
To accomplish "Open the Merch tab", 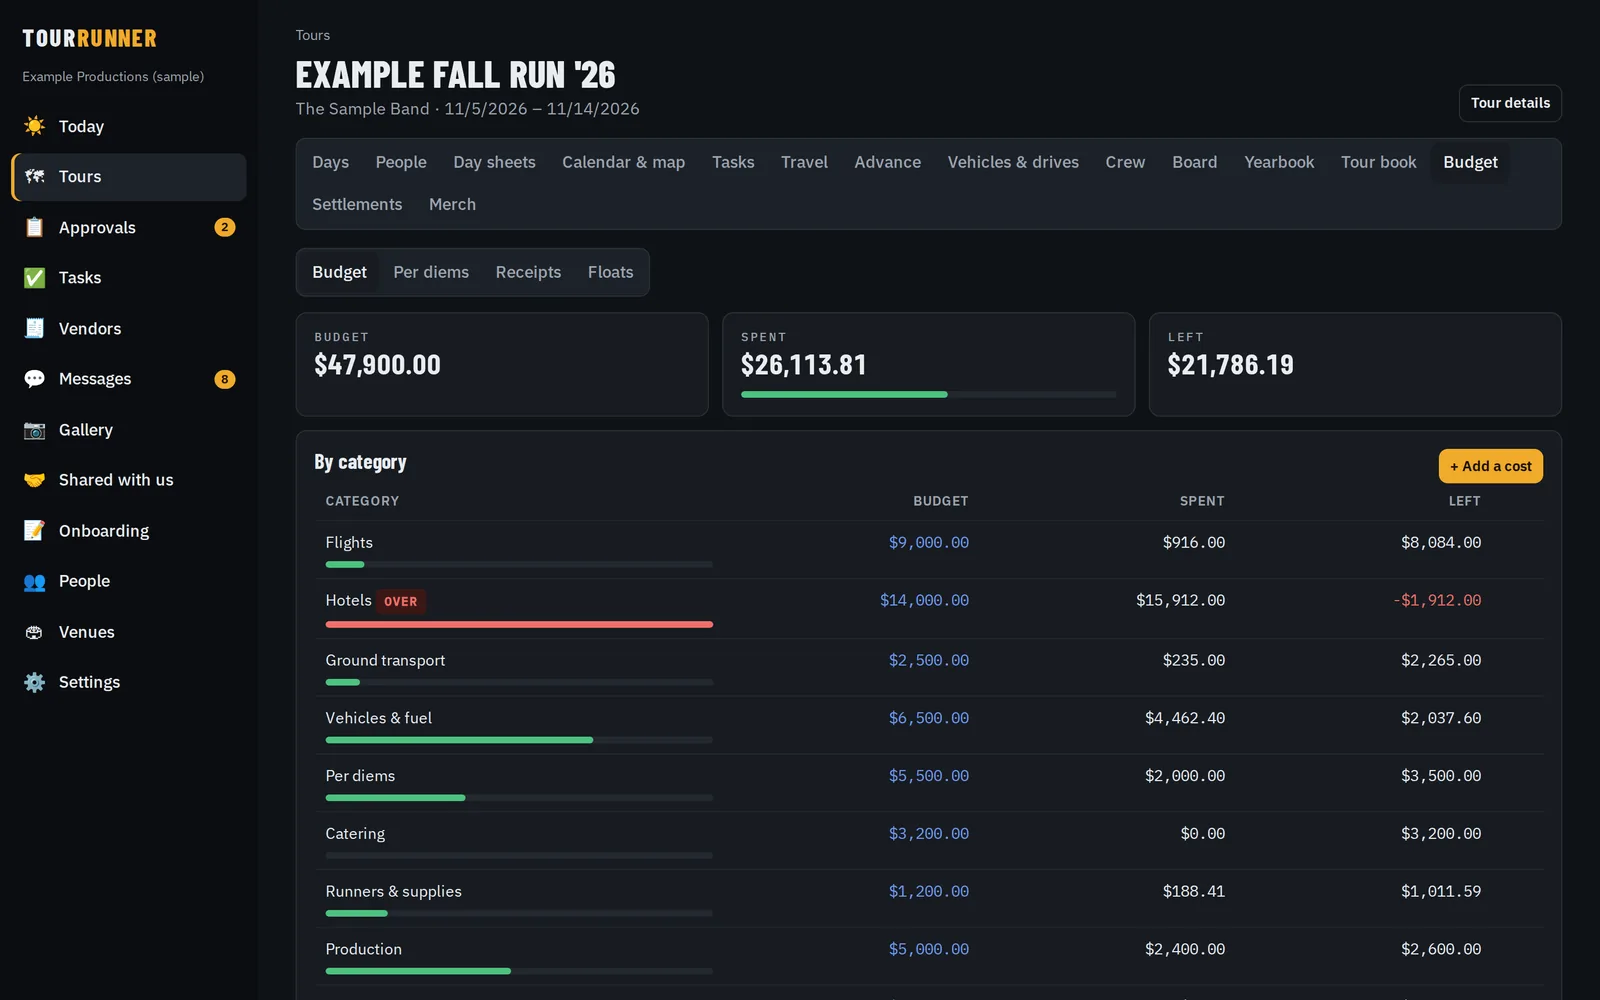I will click(452, 204).
